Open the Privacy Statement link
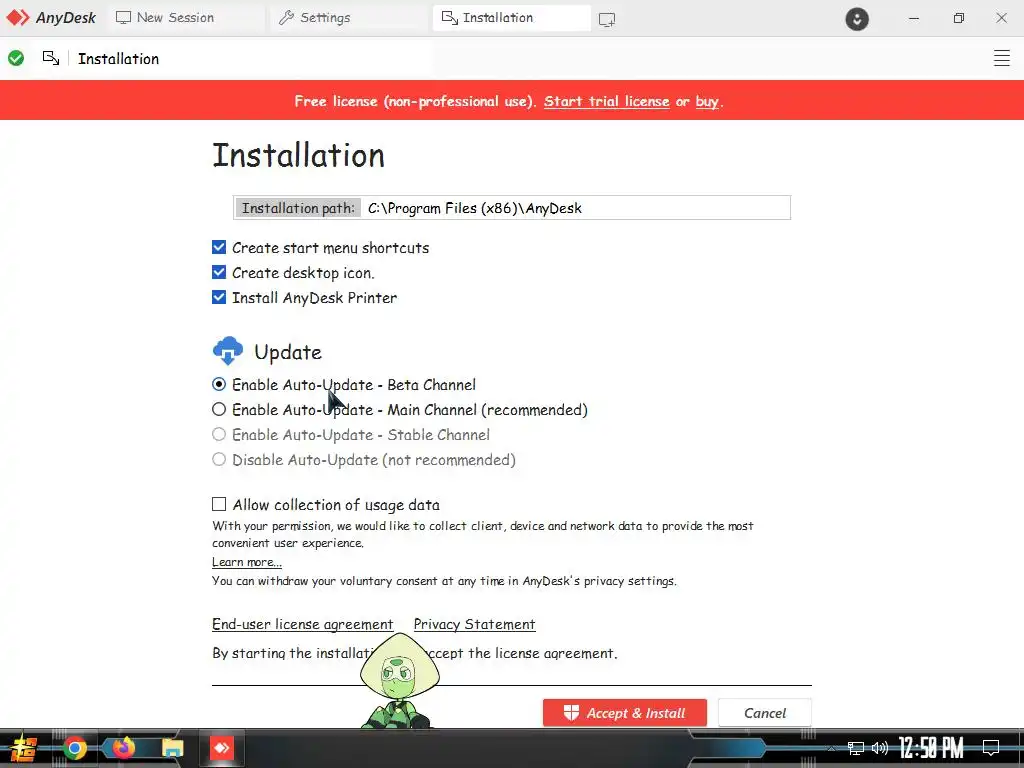Image resolution: width=1024 pixels, height=768 pixels. [474, 624]
